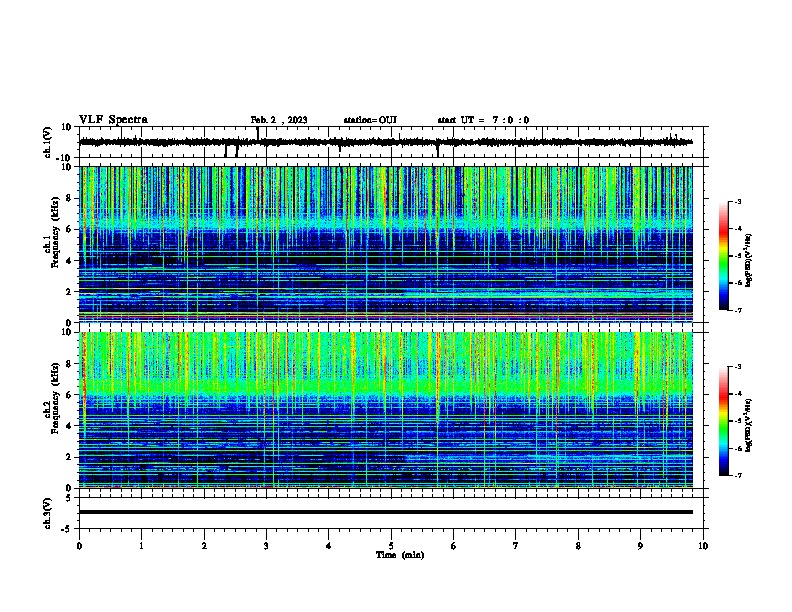The image size is (792, 612).
Task: Click the ch.2 color bar's log(PSD) units label
Action: pyautogui.click(x=749, y=425)
